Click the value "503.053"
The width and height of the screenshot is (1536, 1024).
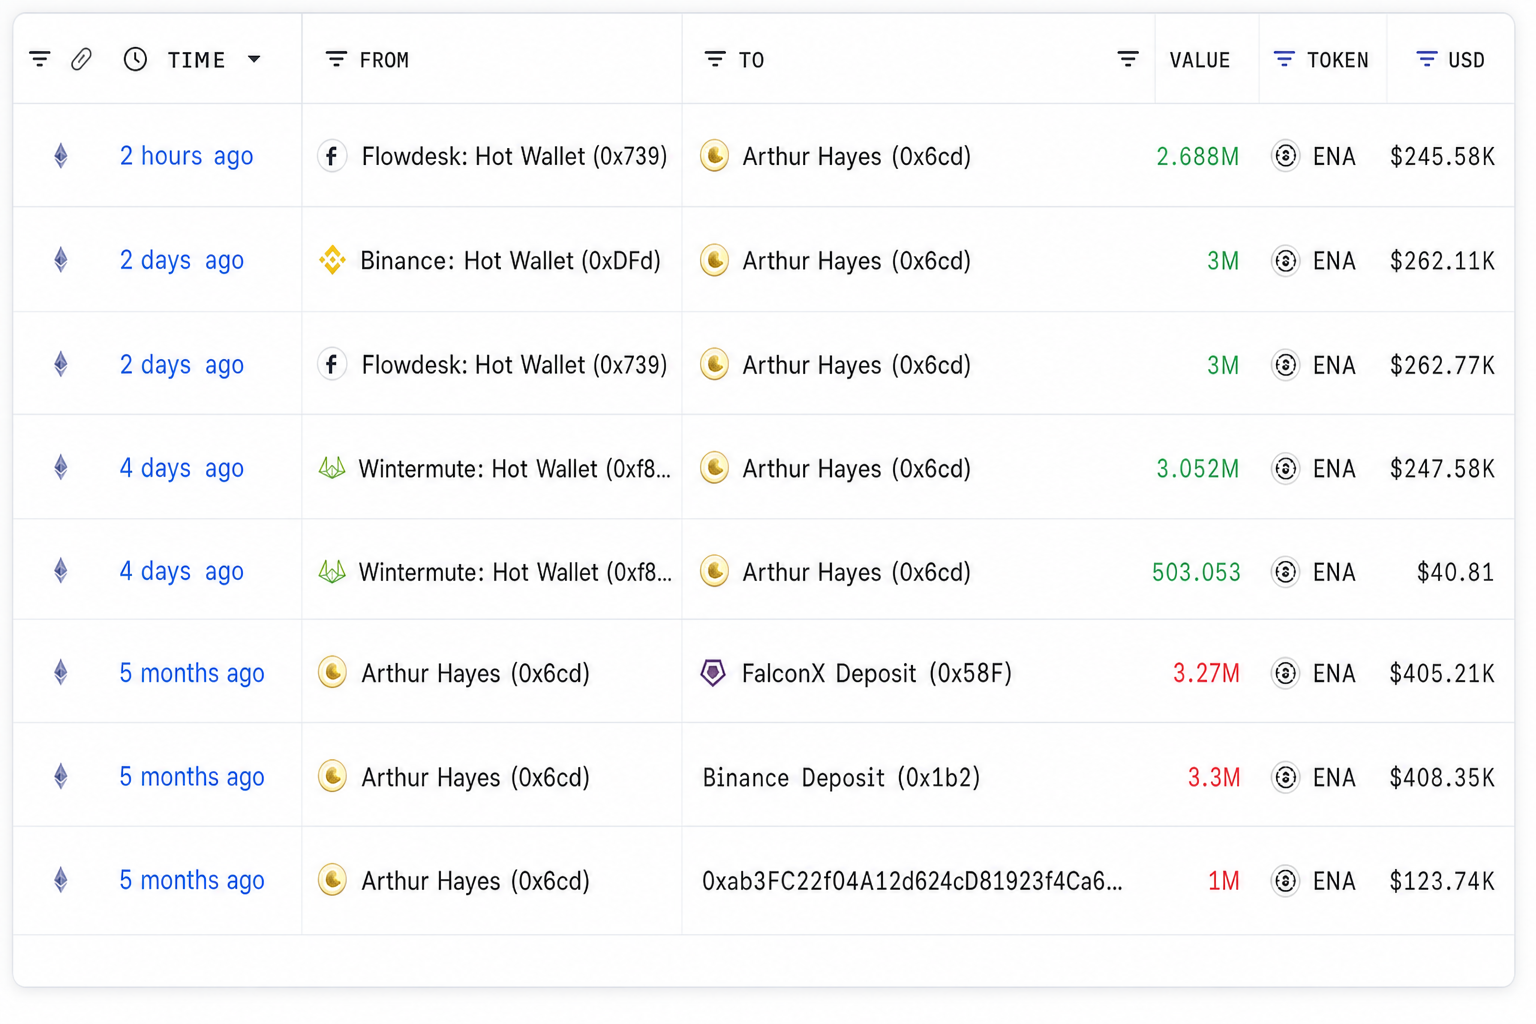pos(1196,572)
